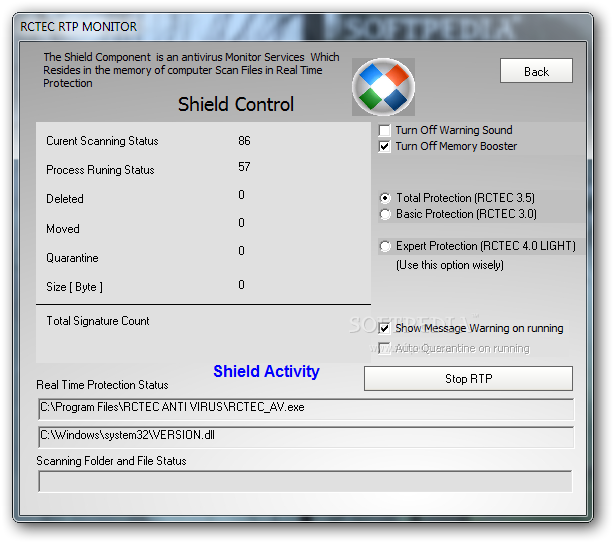Click the Shield Activity heading

266,371
